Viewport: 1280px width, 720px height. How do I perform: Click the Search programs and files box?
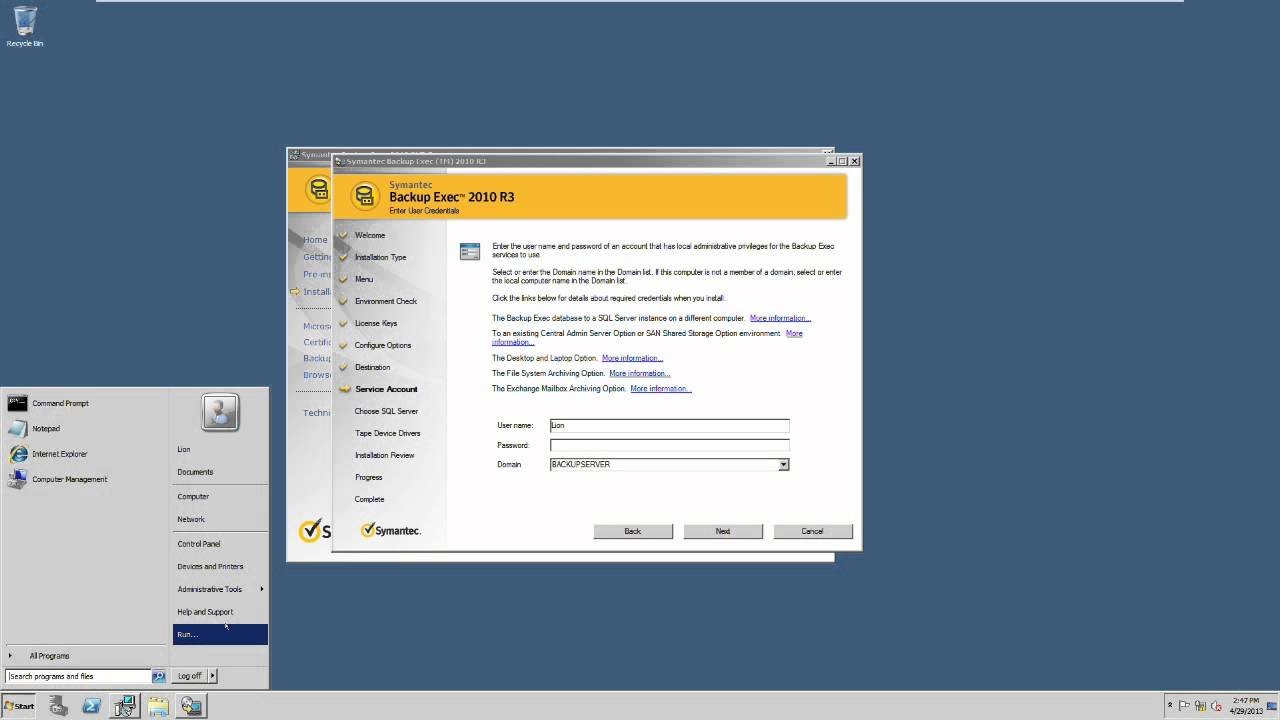(x=78, y=676)
